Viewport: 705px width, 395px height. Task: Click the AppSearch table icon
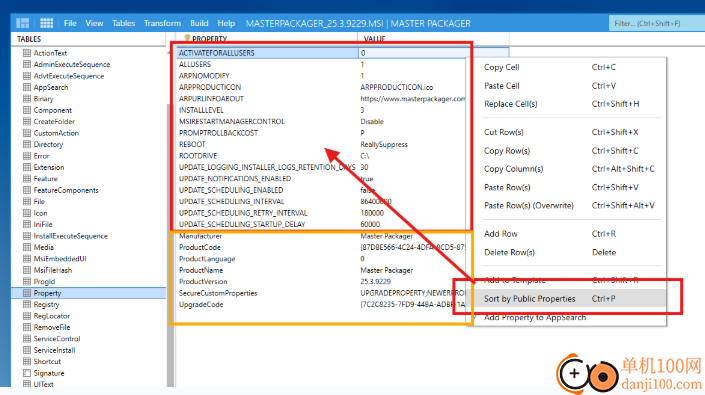[27, 87]
